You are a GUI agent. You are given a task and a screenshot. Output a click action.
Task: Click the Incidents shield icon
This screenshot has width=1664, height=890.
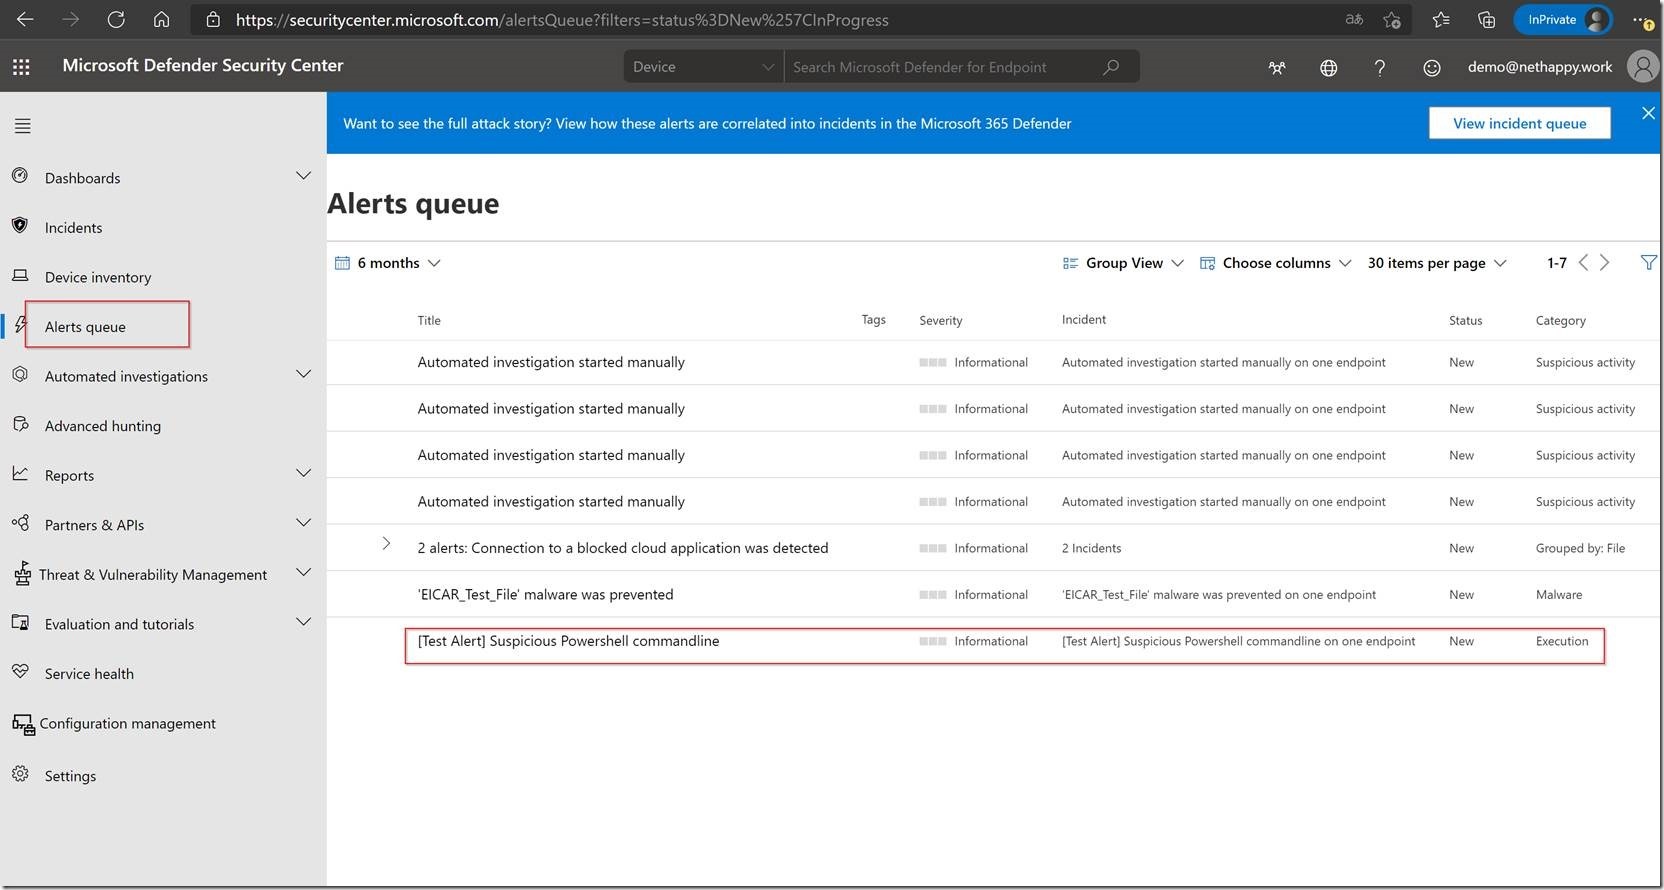click(x=20, y=225)
